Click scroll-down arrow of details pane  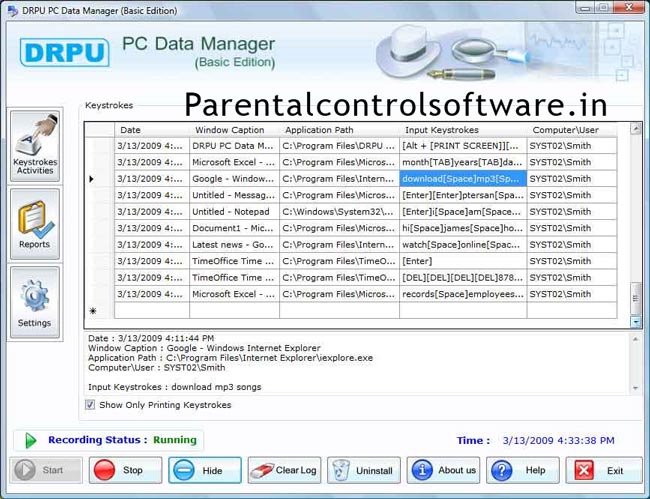[x=635, y=388]
